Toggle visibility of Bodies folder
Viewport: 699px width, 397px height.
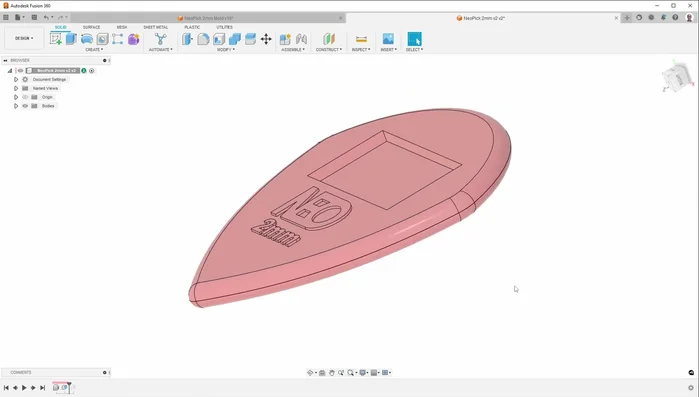tap(25, 106)
